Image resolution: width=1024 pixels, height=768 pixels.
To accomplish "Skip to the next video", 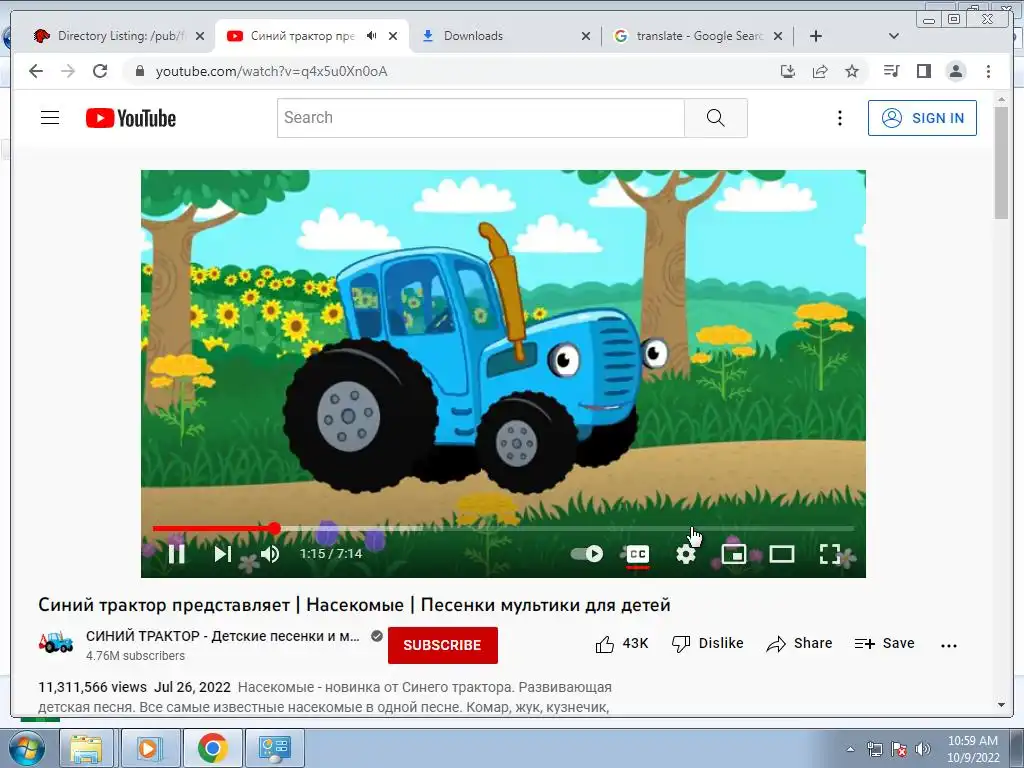I will pos(222,554).
